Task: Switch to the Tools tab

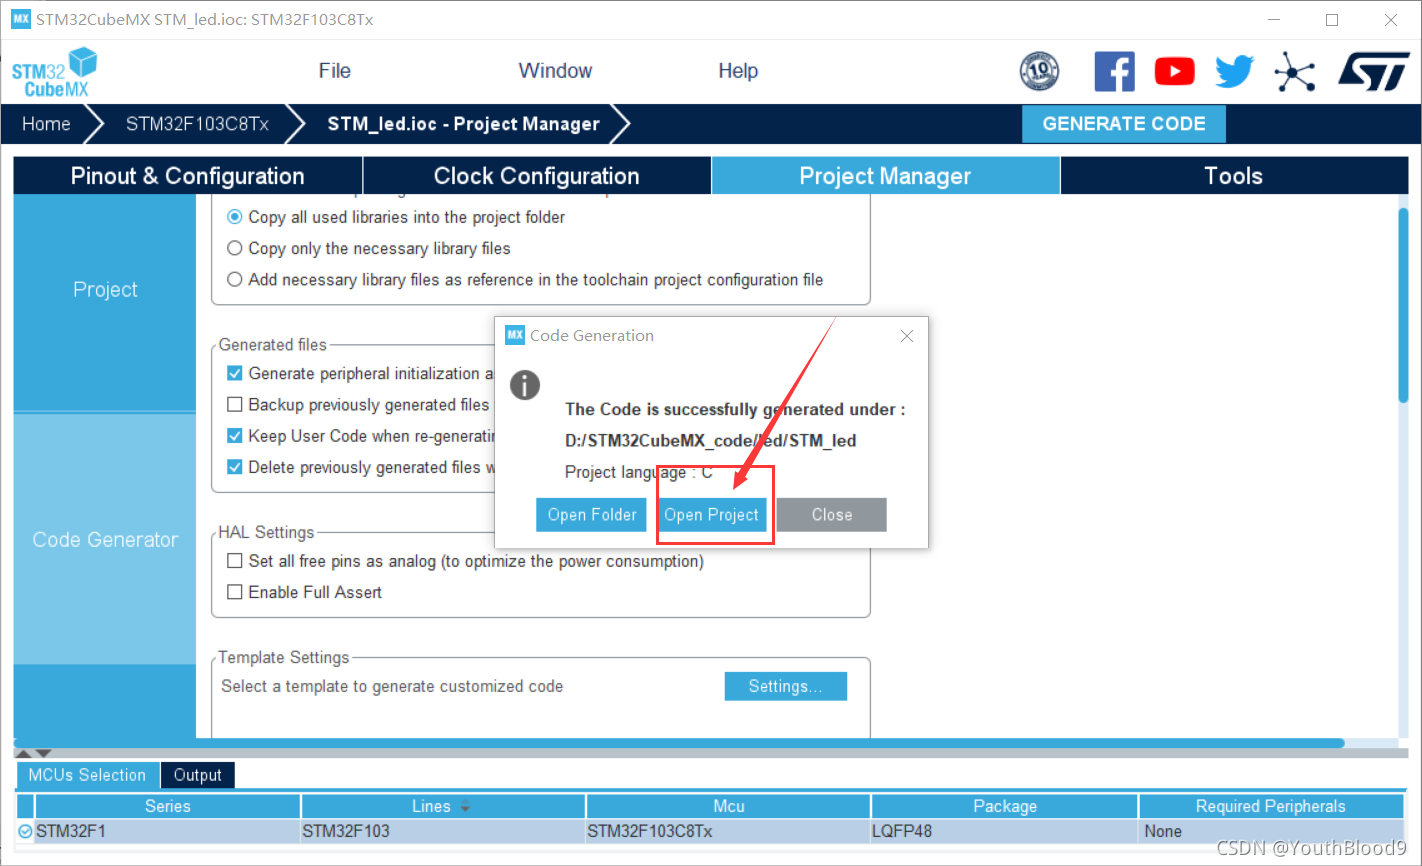Action: coord(1234,176)
